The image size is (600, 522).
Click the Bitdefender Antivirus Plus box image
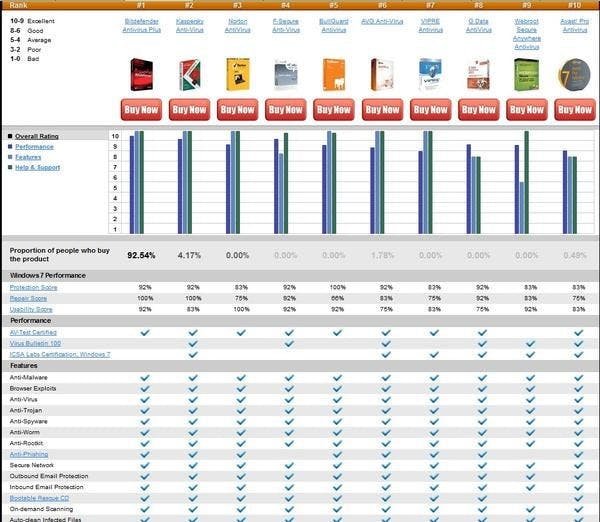coord(142,74)
